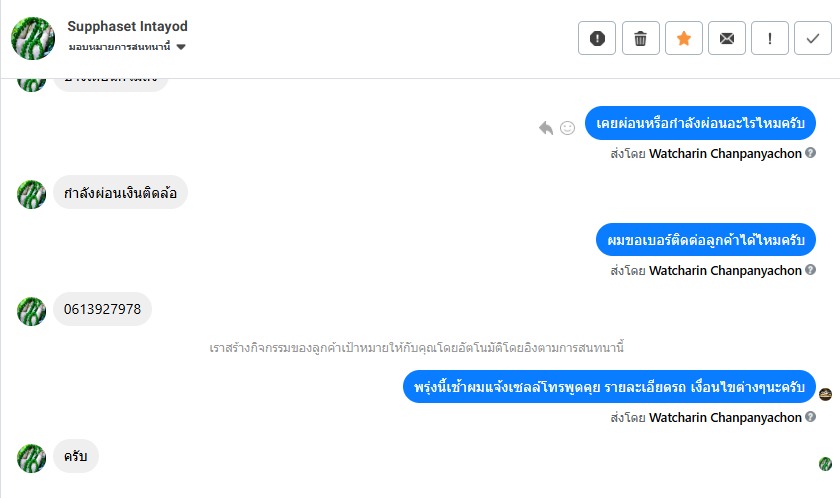Click the header profile picture
Image resolution: width=840 pixels, height=498 pixels.
click(31, 38)
